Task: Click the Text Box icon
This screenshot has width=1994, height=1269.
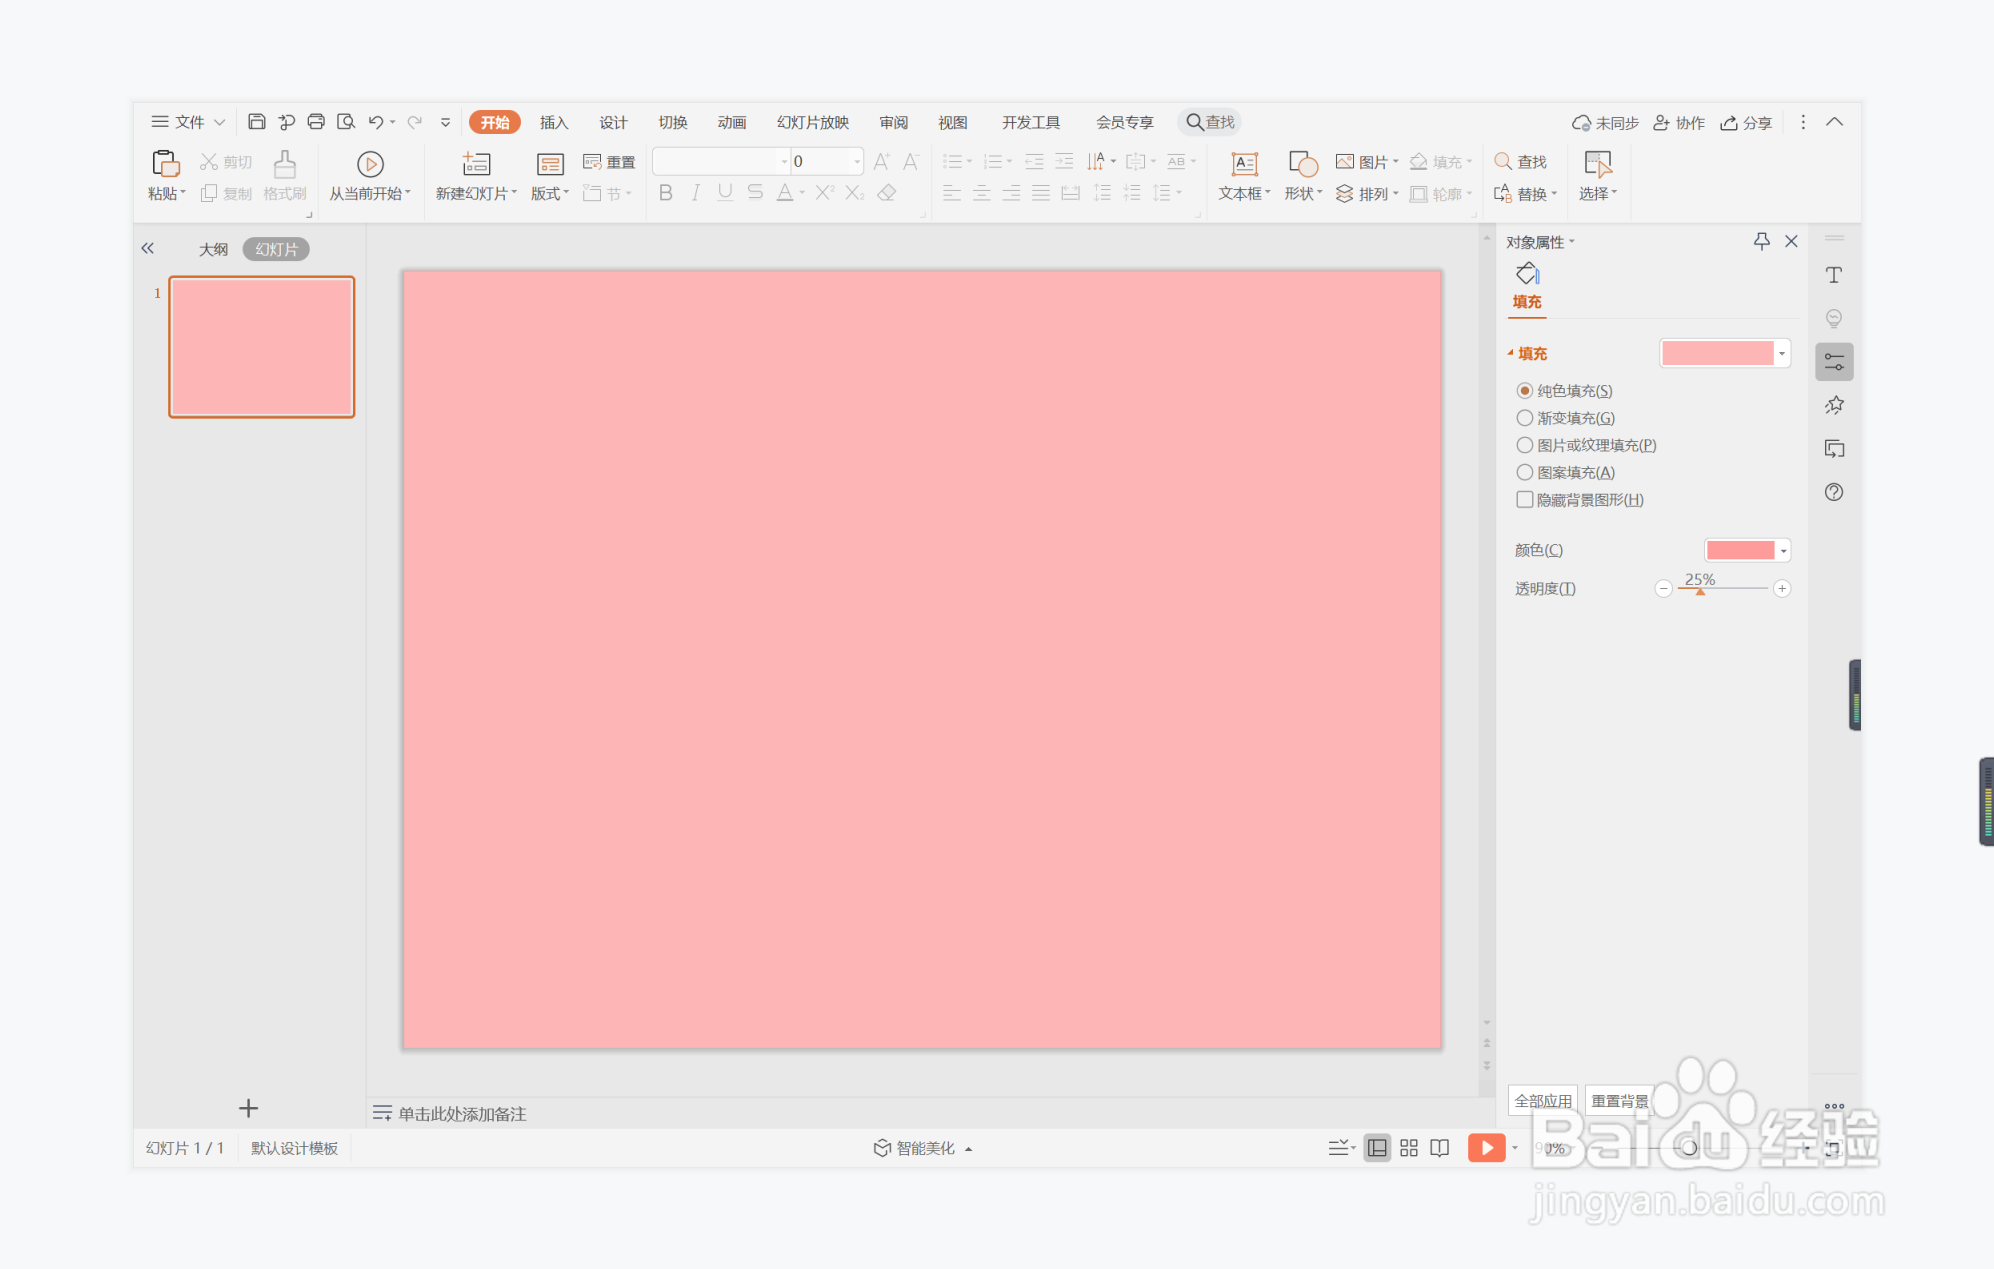Action: click(1244, 164)
